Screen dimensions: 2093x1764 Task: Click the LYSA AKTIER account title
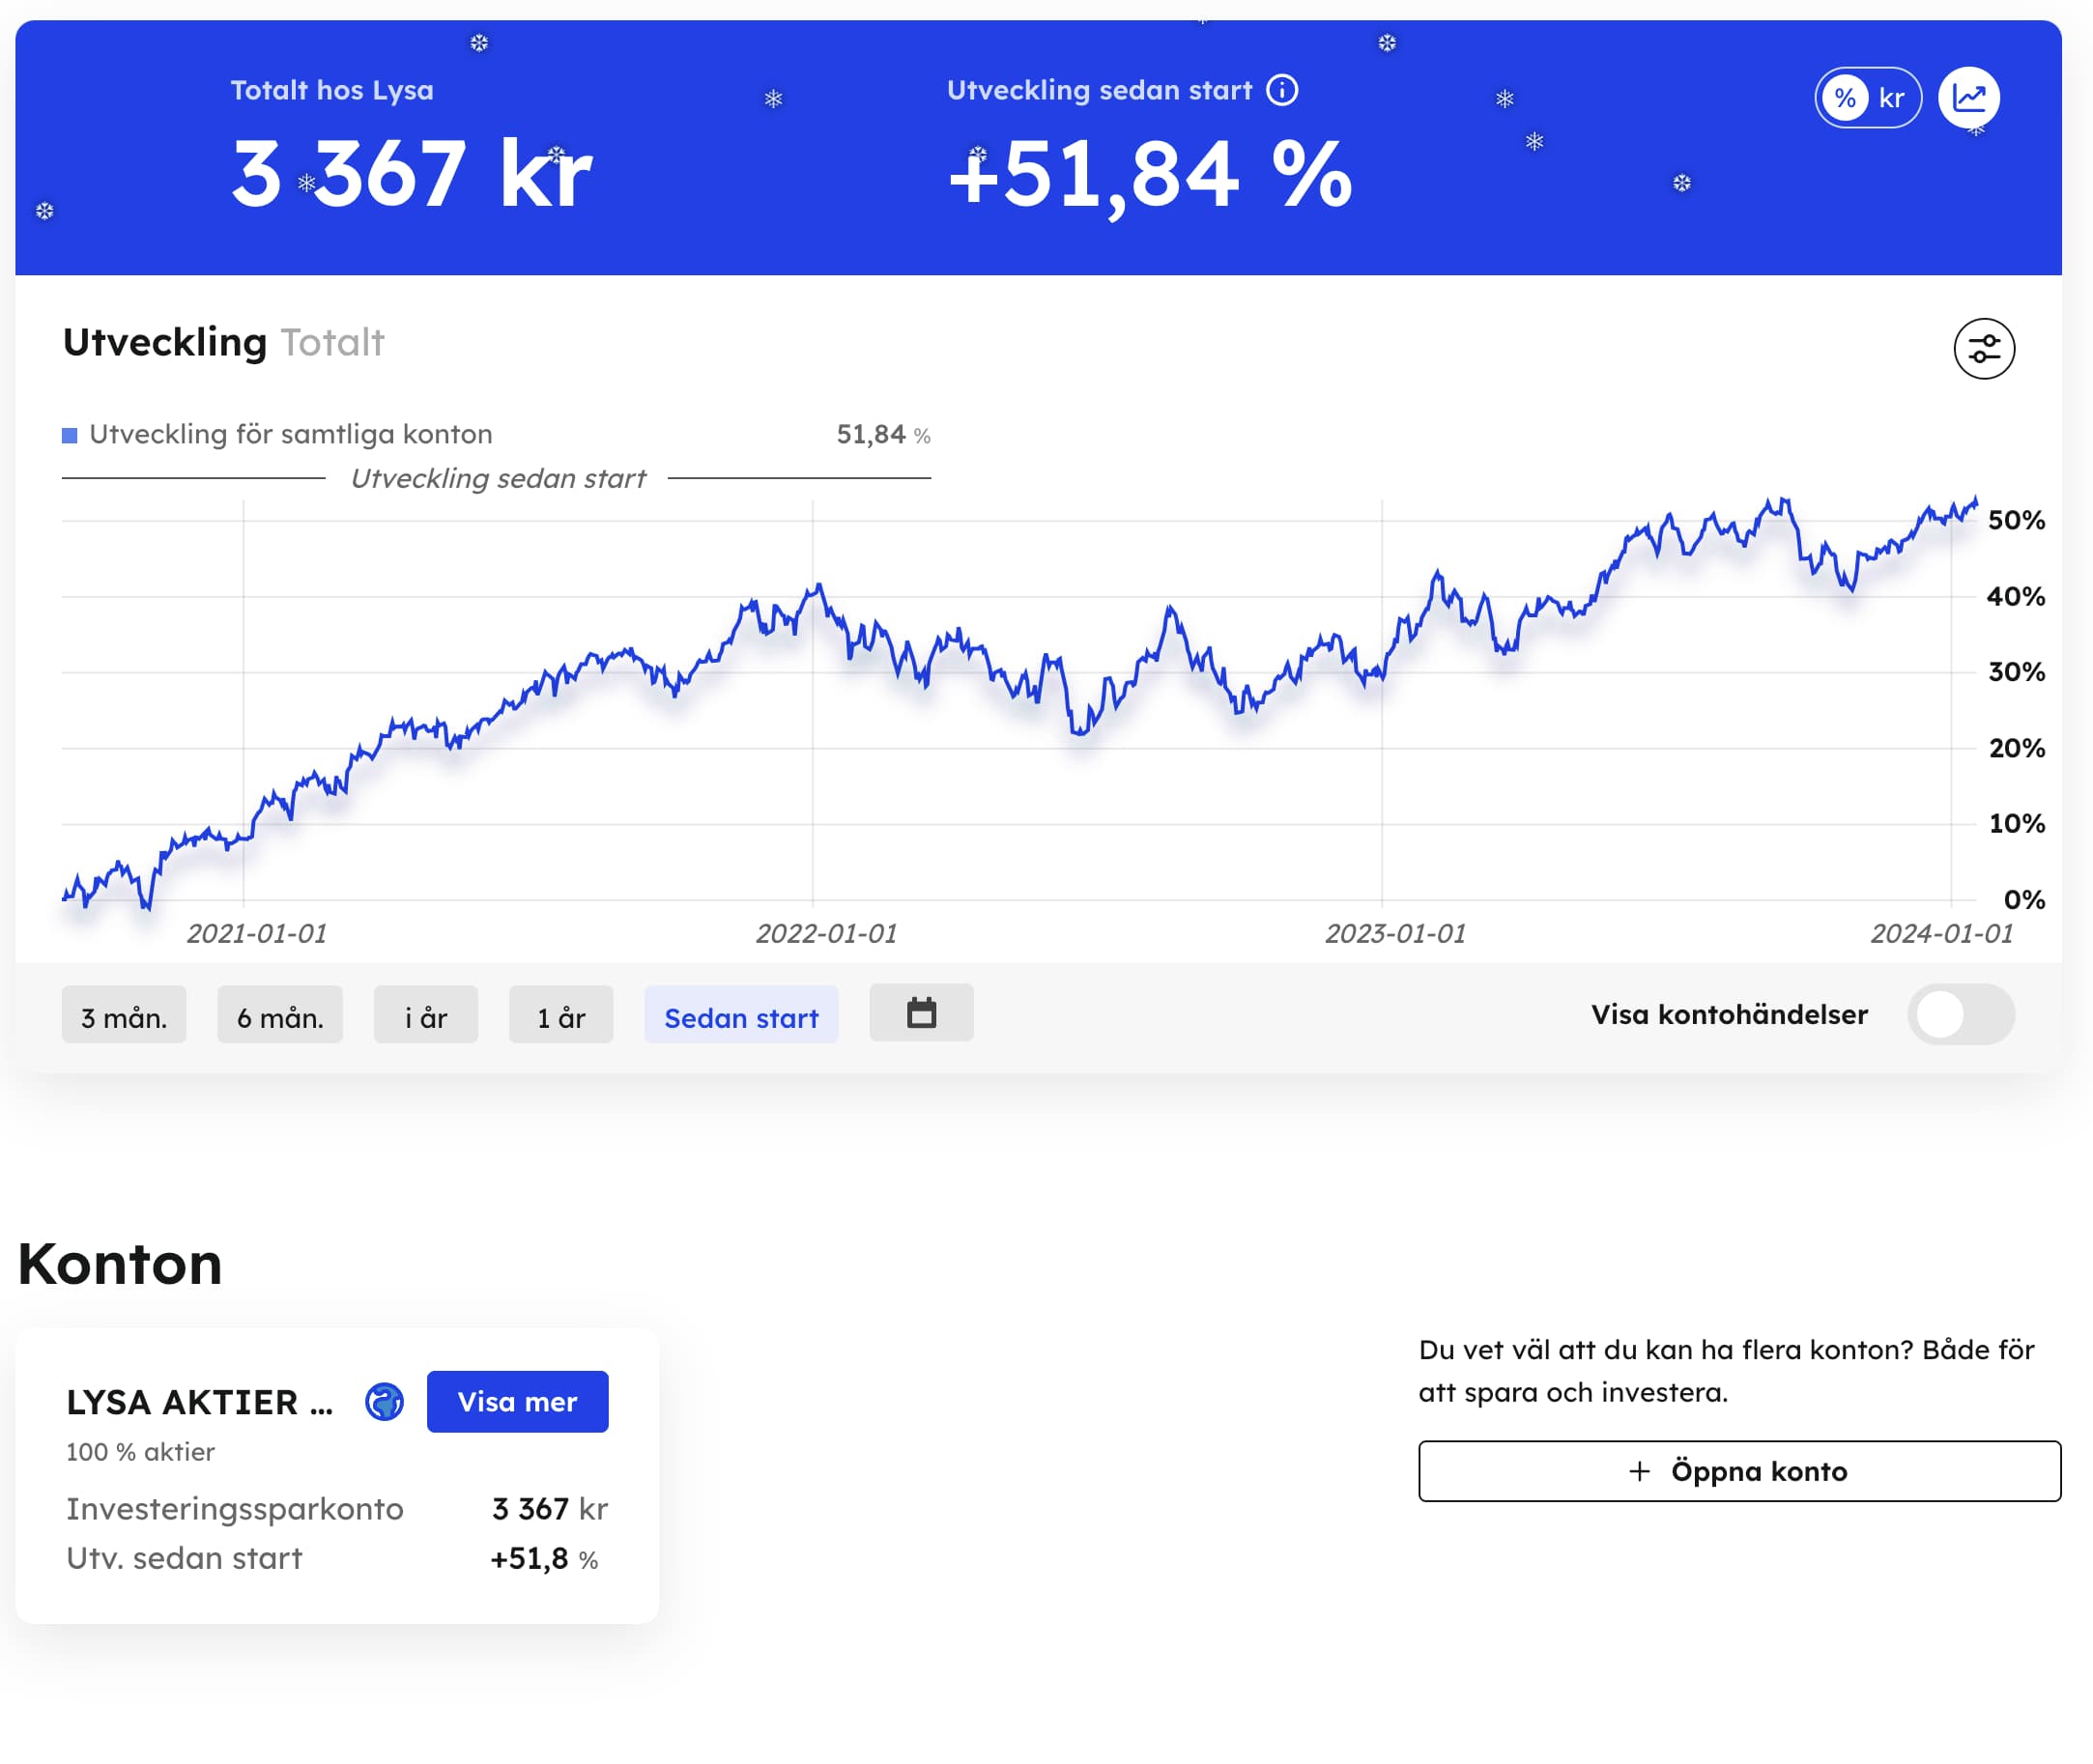[200, 1402]
